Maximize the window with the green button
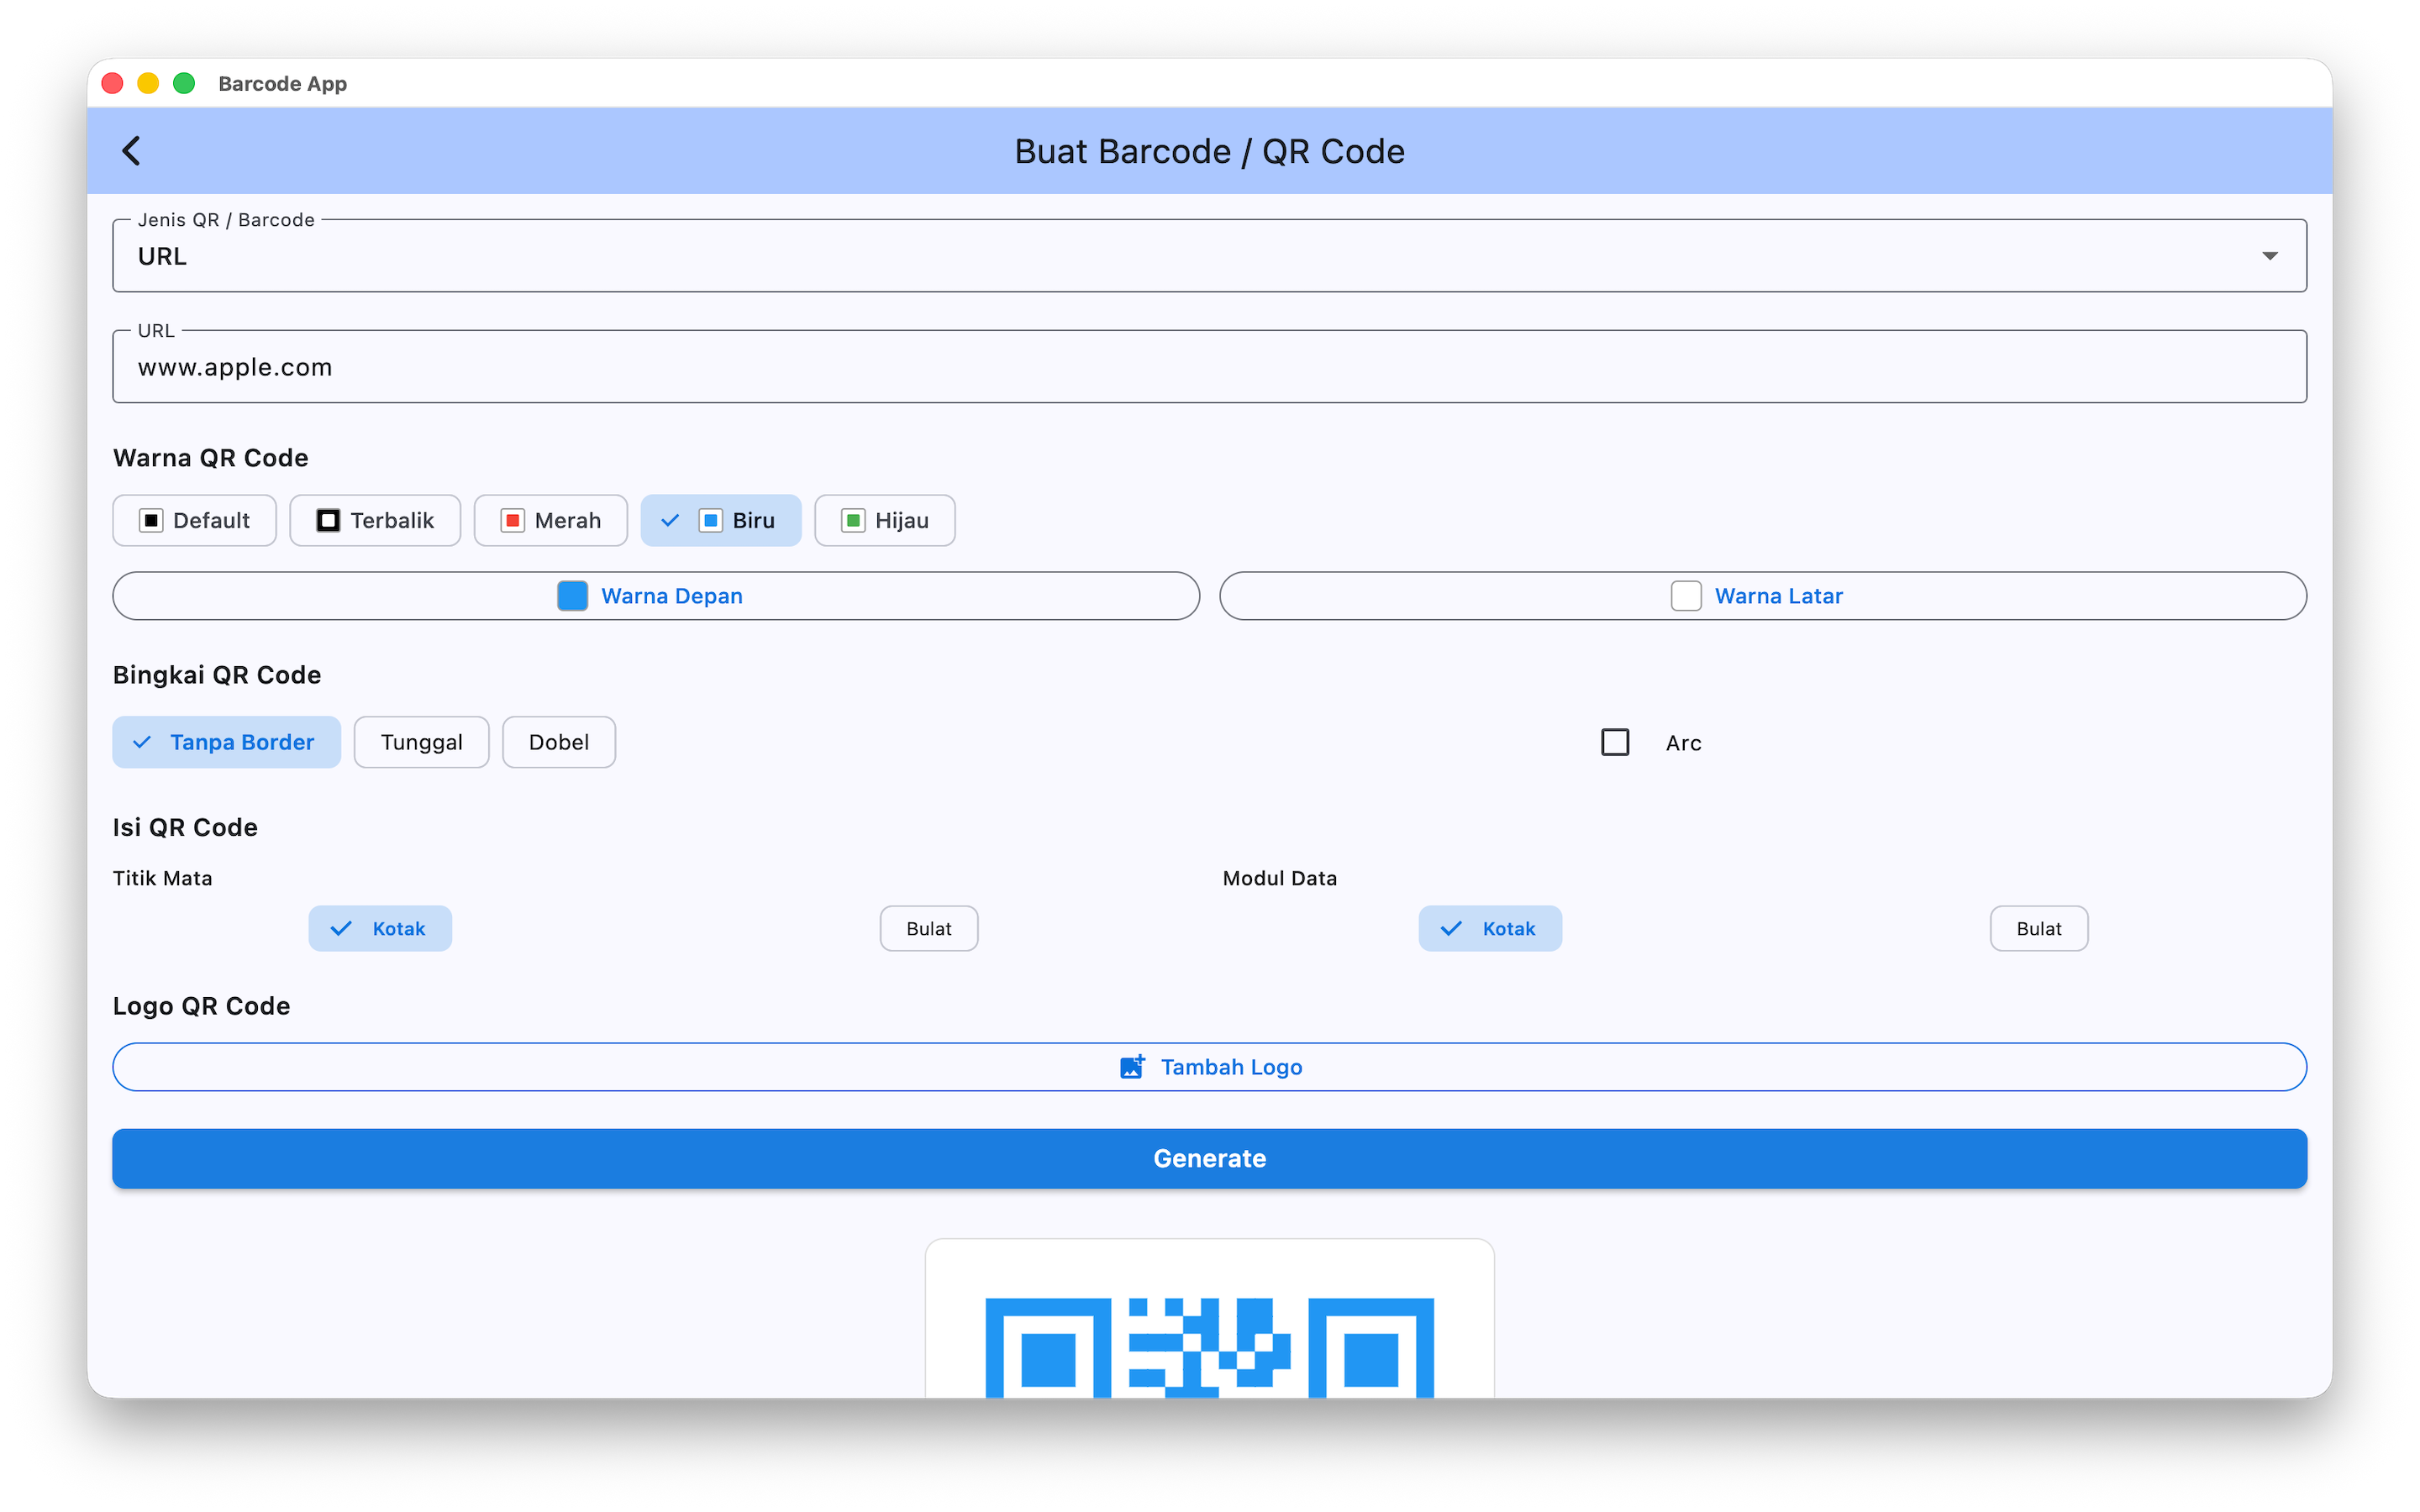The width and height of the screenshot is (2420, 1512). click(184, 84)
